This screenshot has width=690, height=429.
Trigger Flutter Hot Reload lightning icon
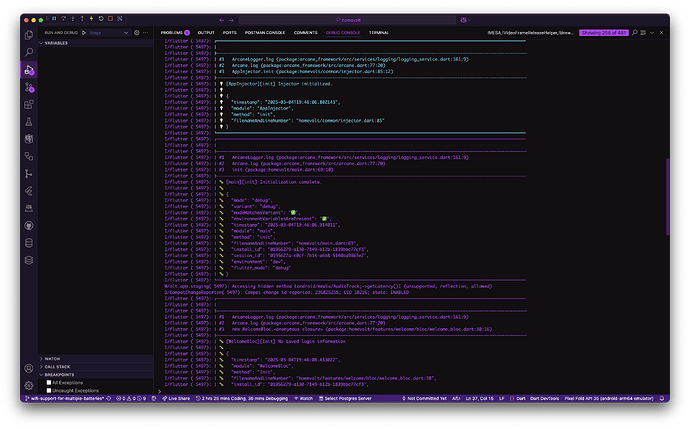[92, 18]
